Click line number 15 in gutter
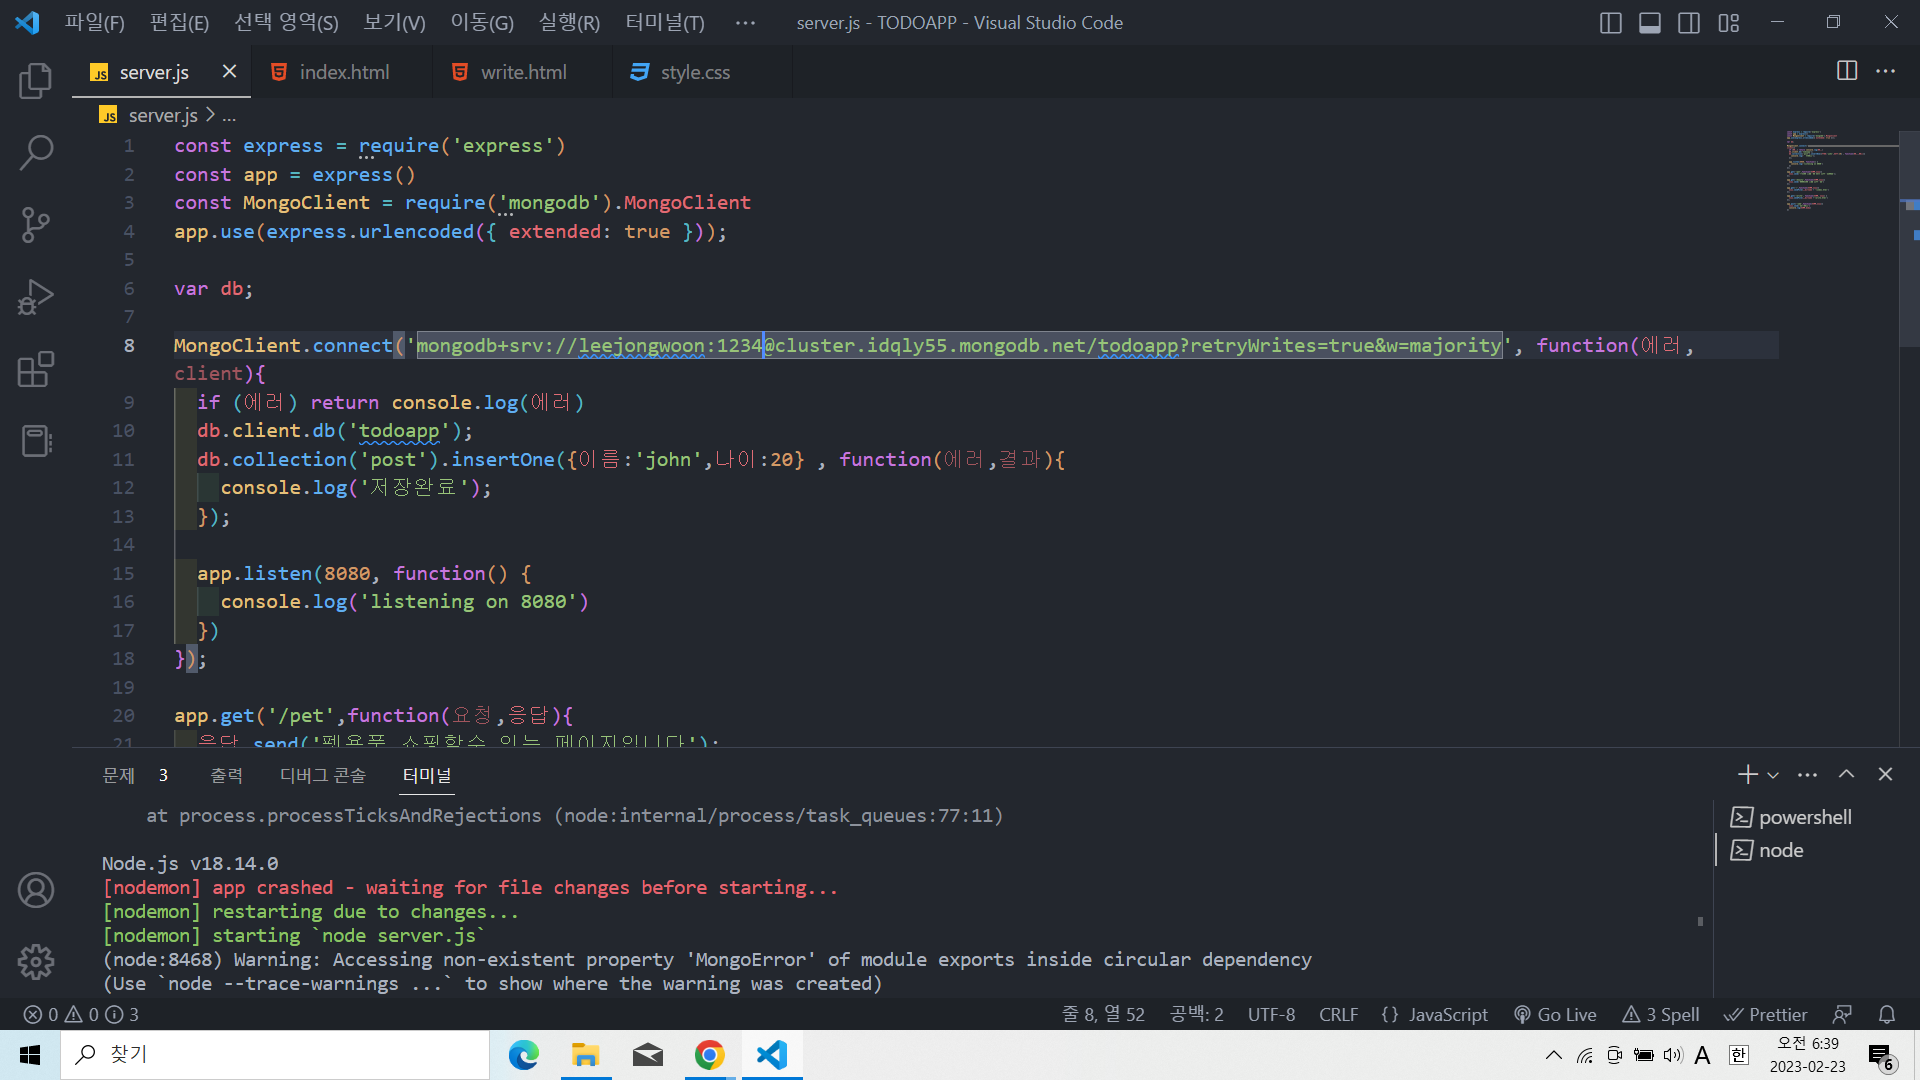The height and width of the screenshot is (1080, 1920). [123, 573]
